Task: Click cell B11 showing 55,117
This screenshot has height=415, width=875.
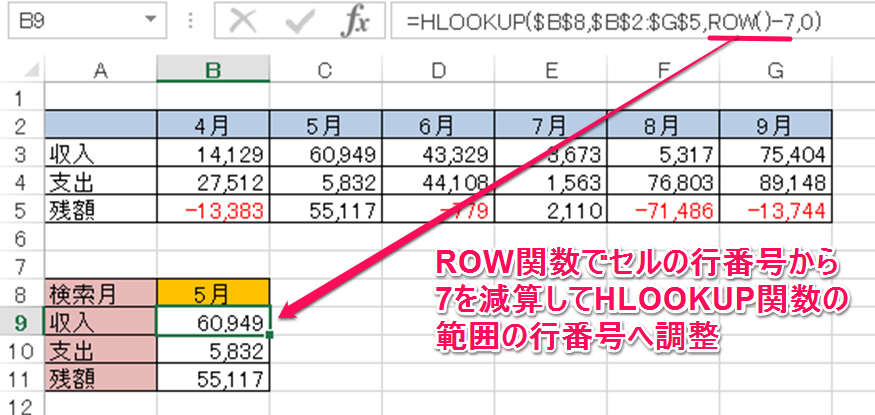Action: point(212,379)
